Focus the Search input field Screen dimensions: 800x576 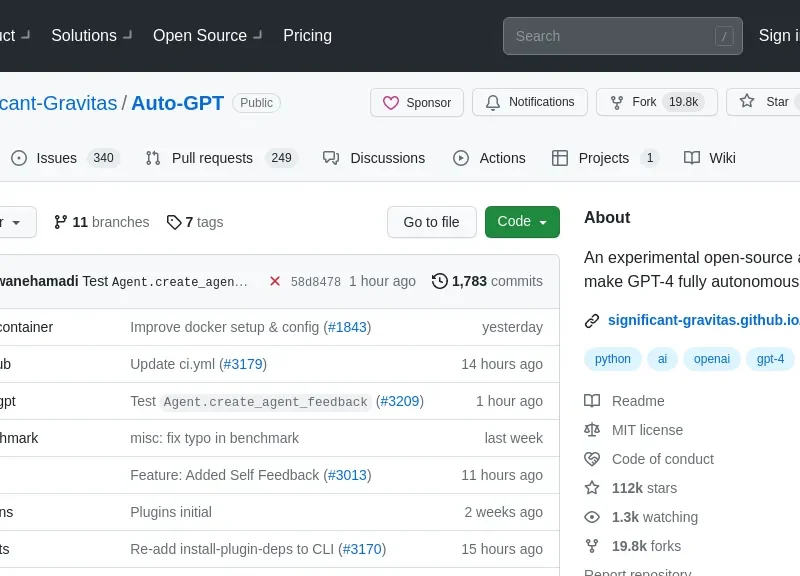click(622, 36)
